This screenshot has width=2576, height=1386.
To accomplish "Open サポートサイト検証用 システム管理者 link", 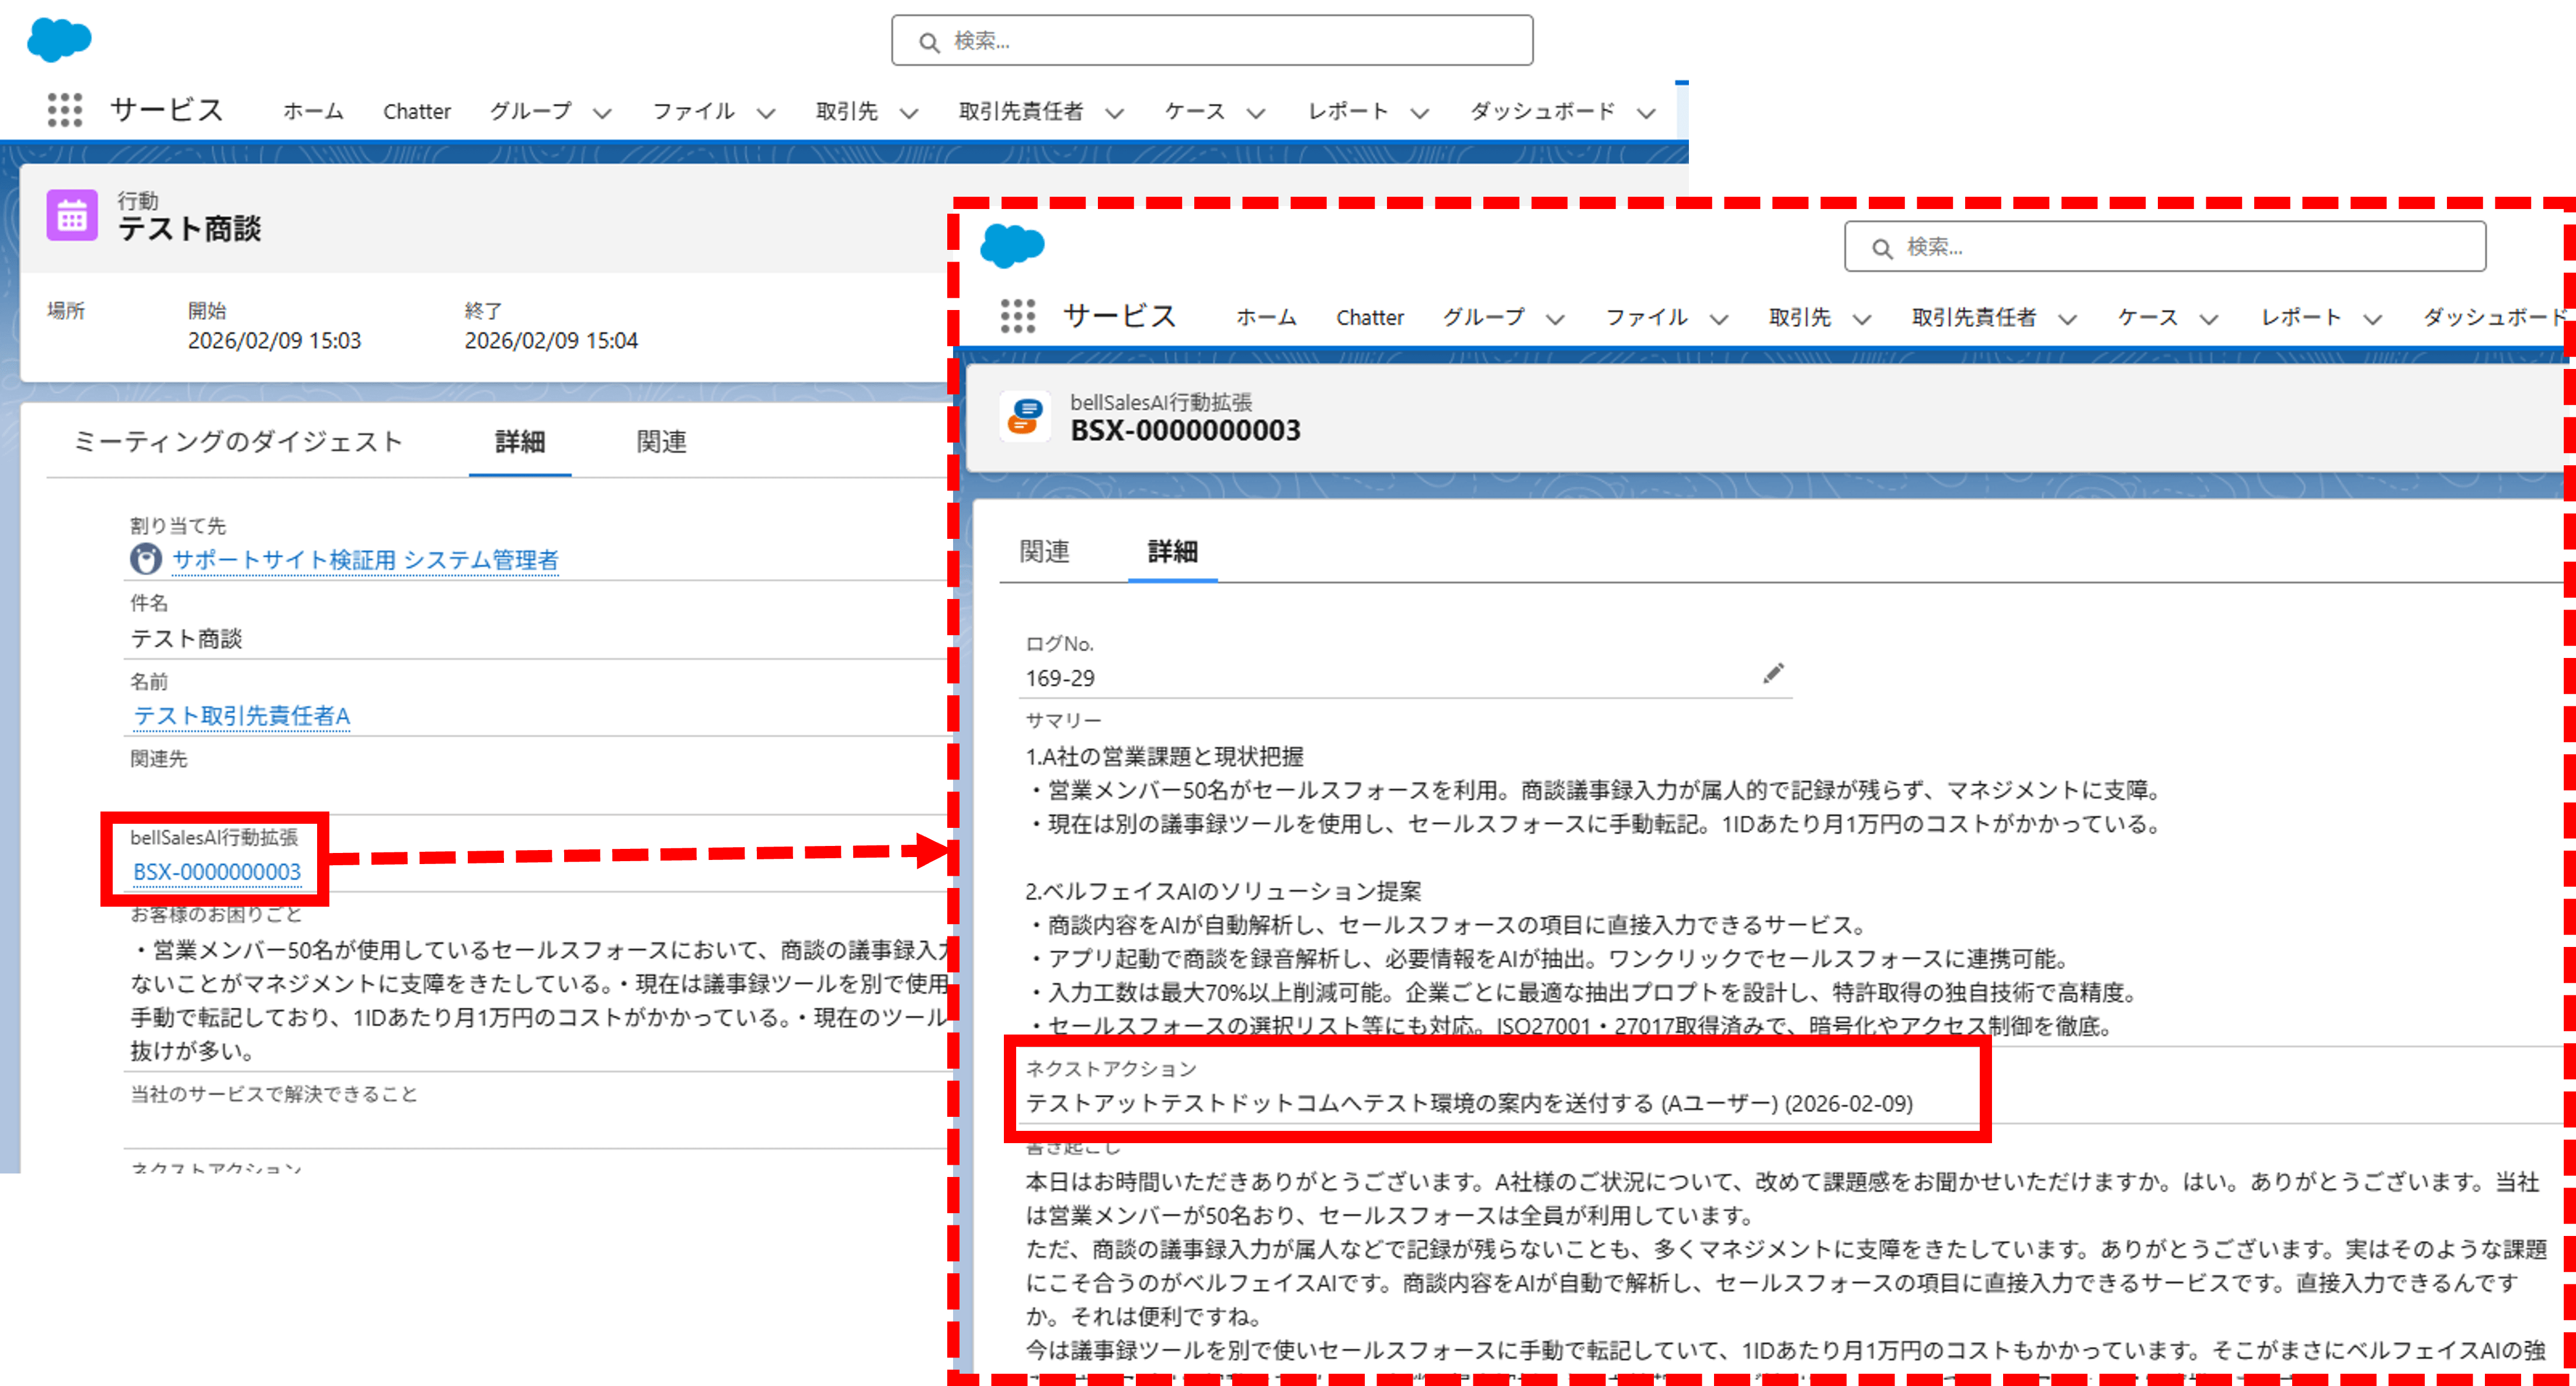I will pyautogui.click(x=365, y=560).
